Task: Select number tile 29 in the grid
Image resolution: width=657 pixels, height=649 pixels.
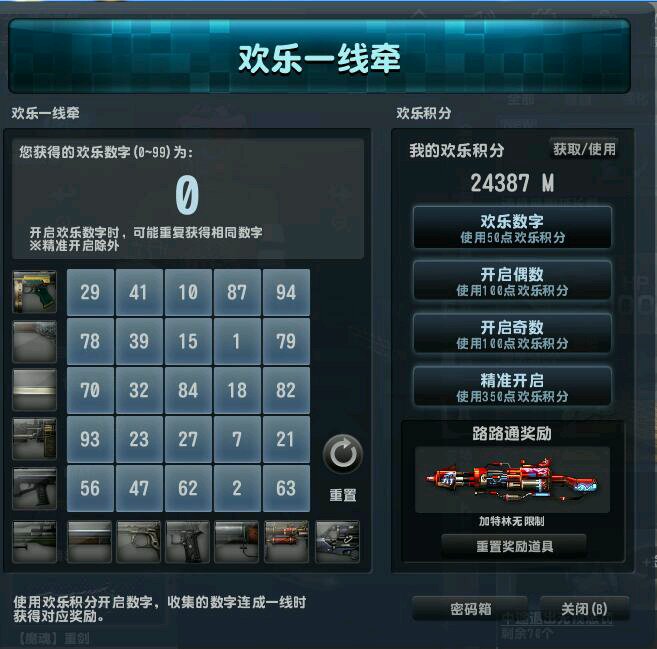Action: [90, 292]
